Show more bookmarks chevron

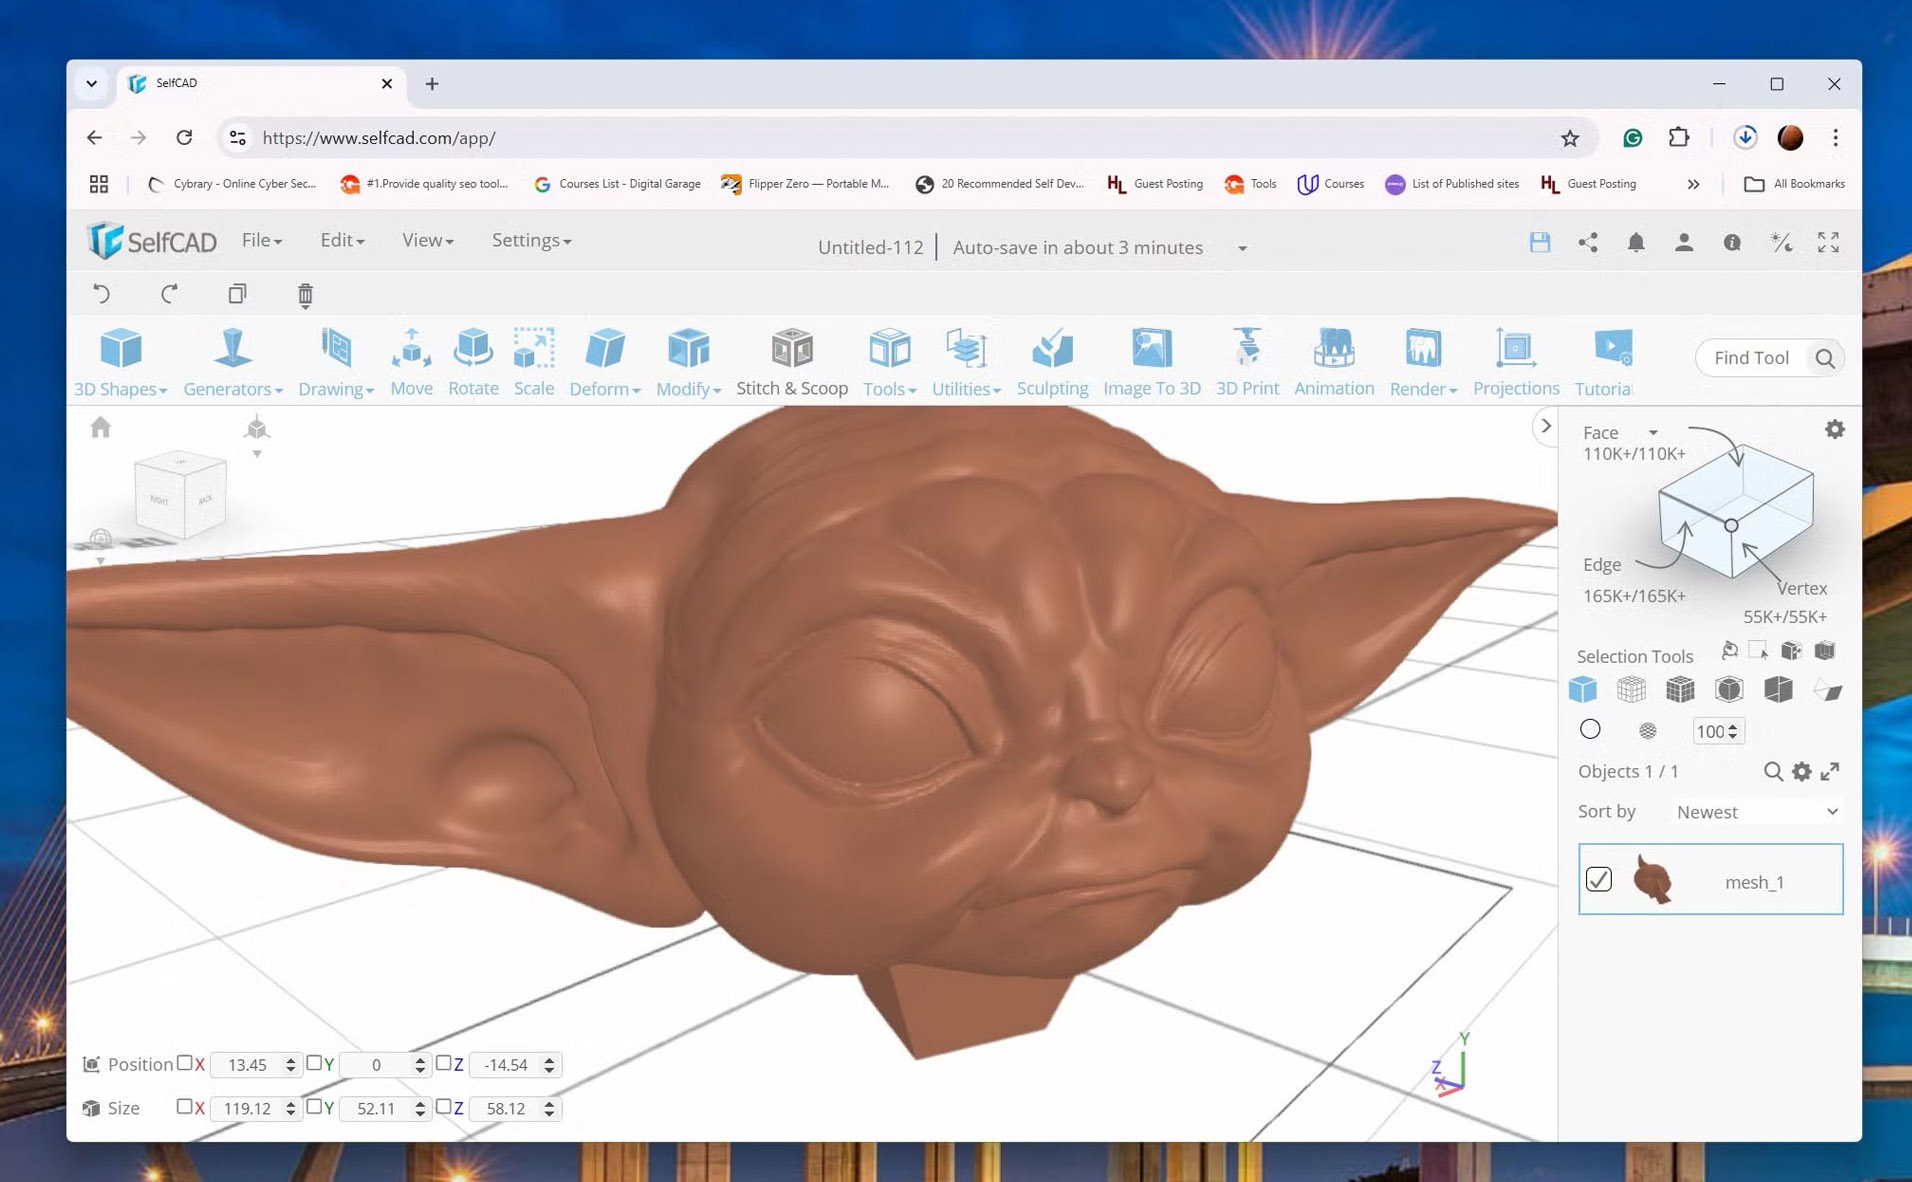pos(1693,184)
